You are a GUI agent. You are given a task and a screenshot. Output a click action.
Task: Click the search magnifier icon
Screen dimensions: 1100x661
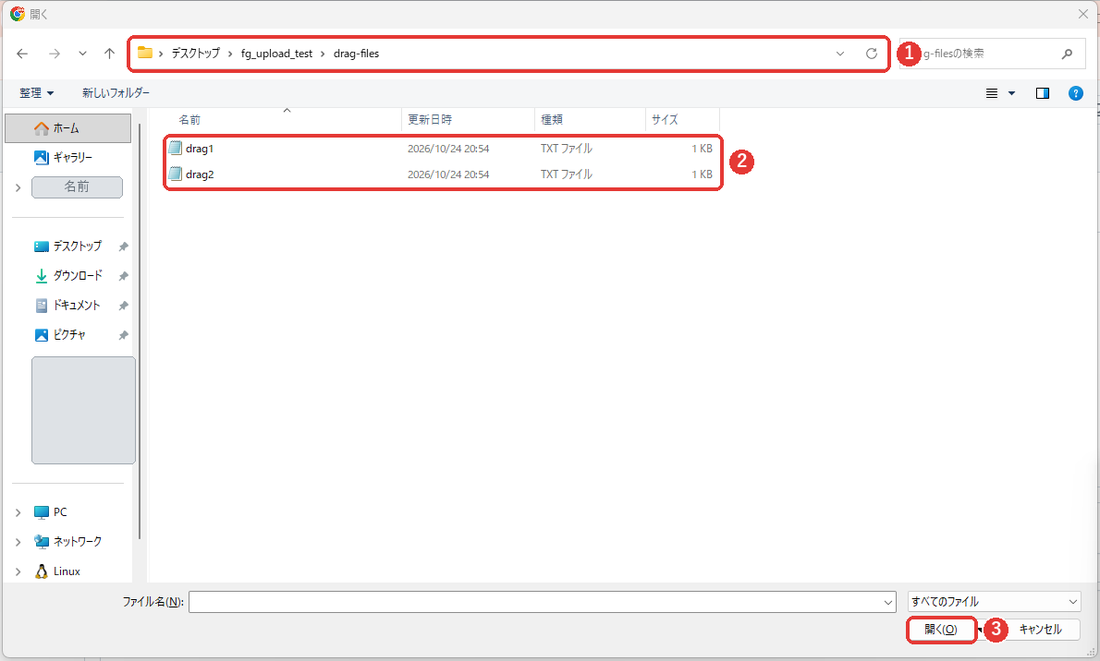pos(1067,53)
